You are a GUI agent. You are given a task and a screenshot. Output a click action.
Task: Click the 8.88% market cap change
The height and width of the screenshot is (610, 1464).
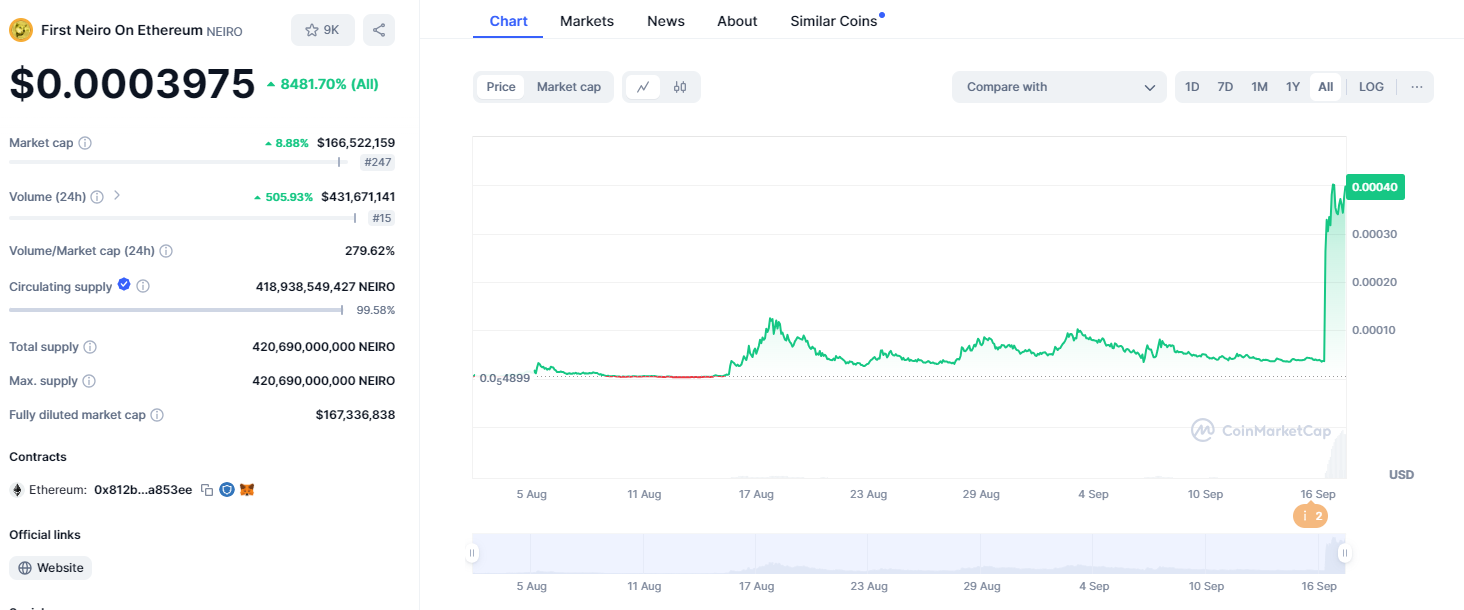(x=287, y=143)
